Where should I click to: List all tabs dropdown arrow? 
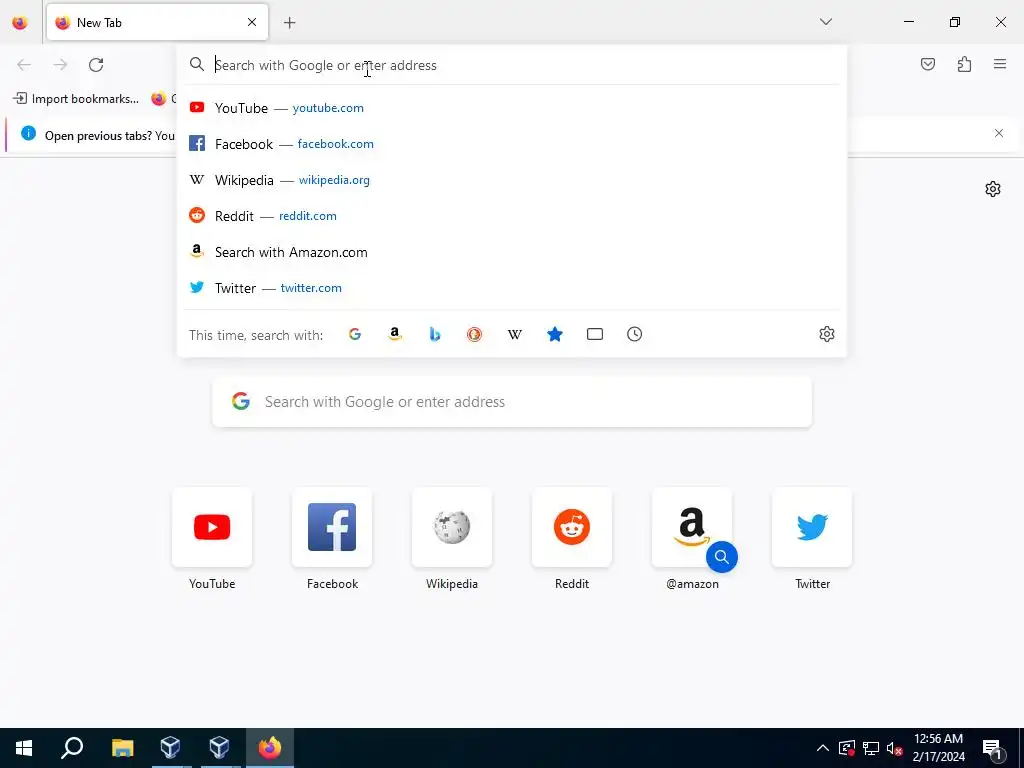point(825,22)
